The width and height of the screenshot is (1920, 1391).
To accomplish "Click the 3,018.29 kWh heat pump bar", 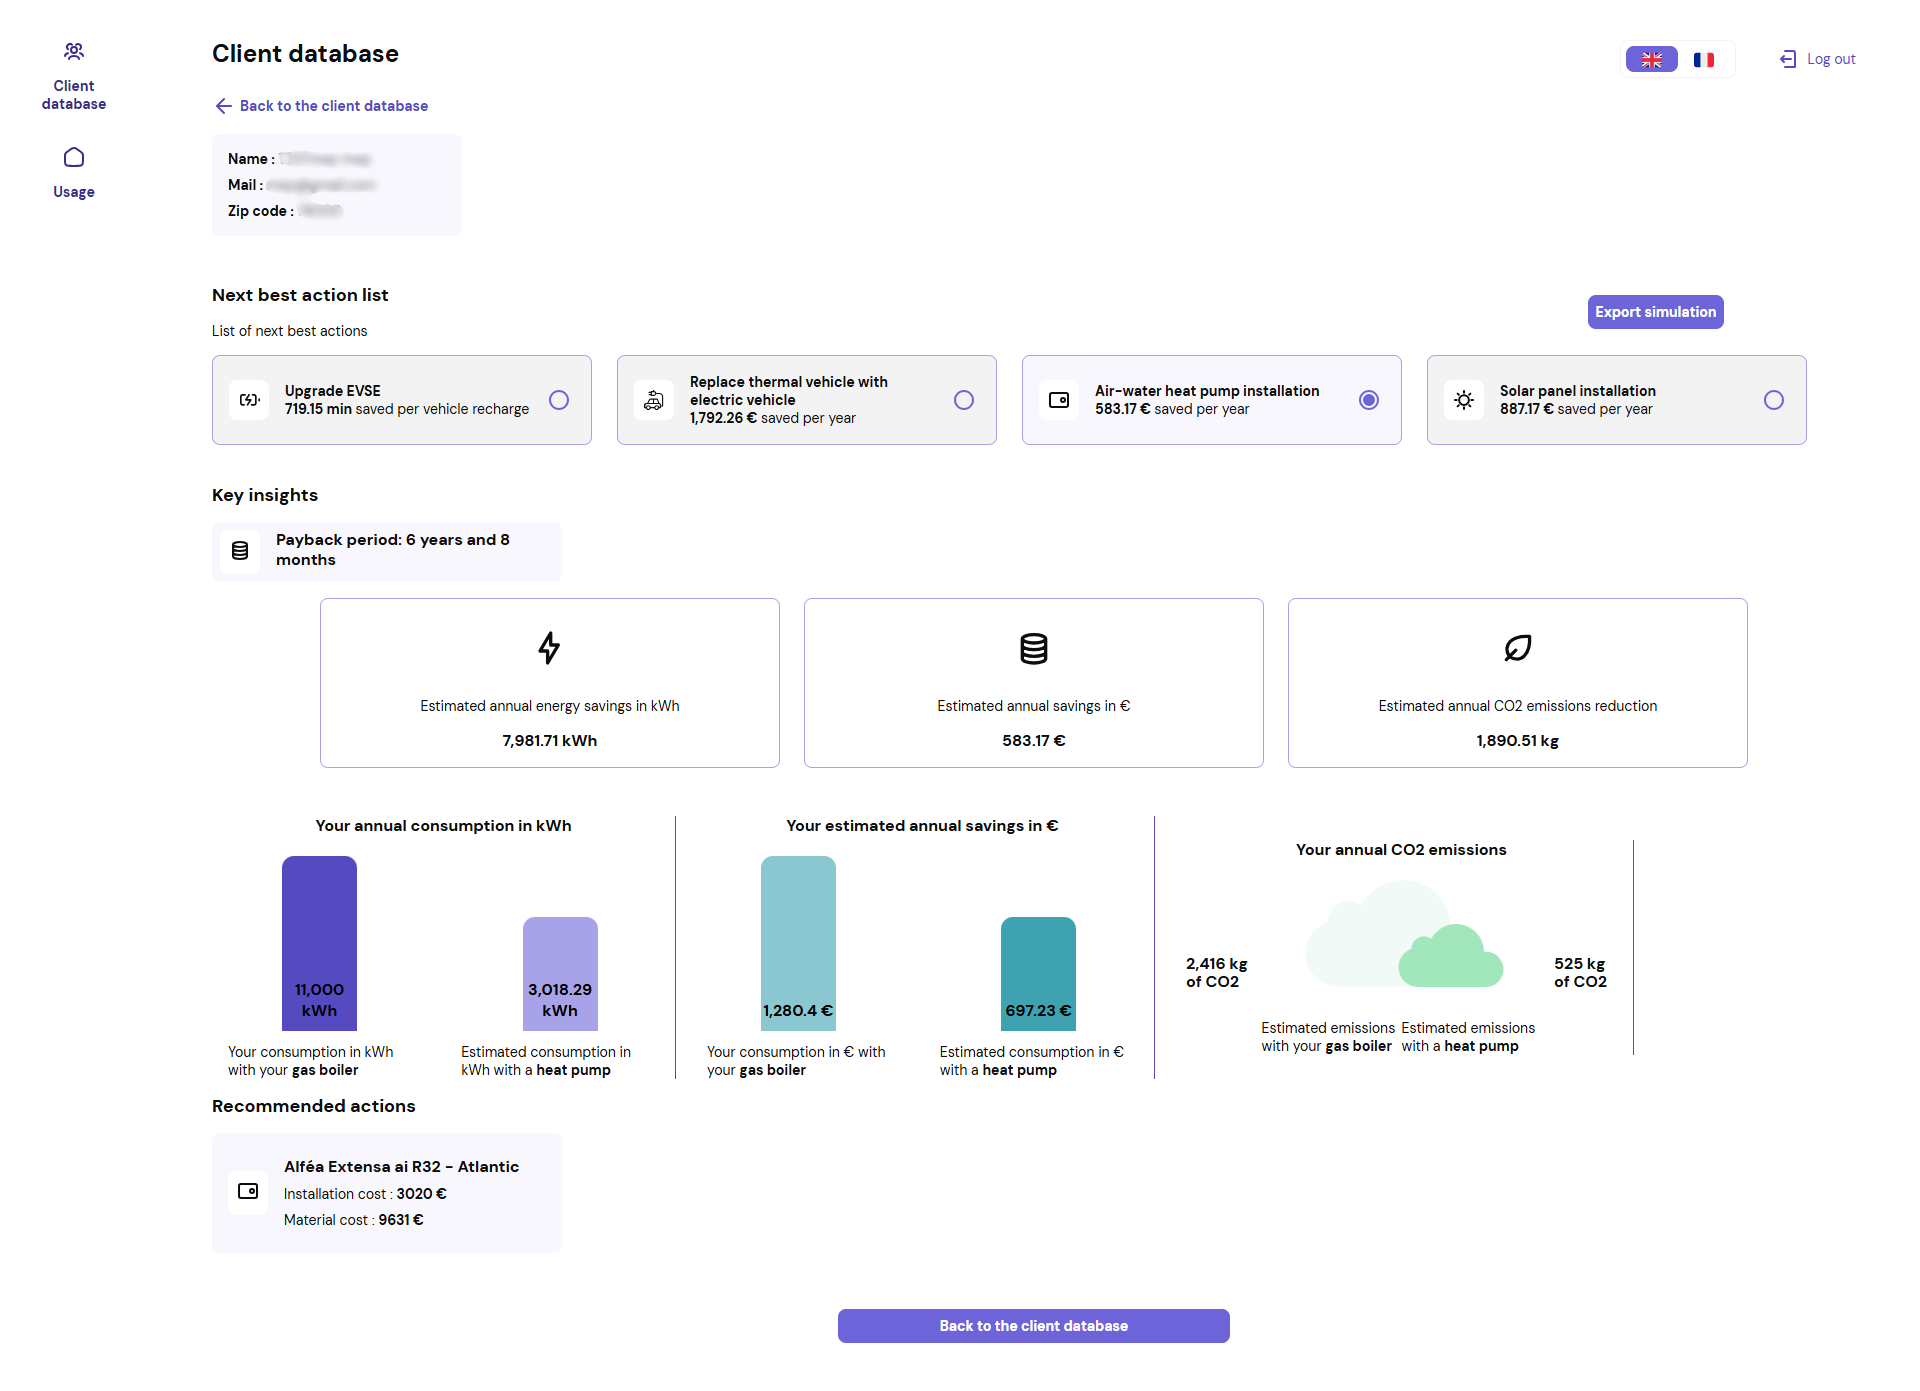I will [560, 974].
